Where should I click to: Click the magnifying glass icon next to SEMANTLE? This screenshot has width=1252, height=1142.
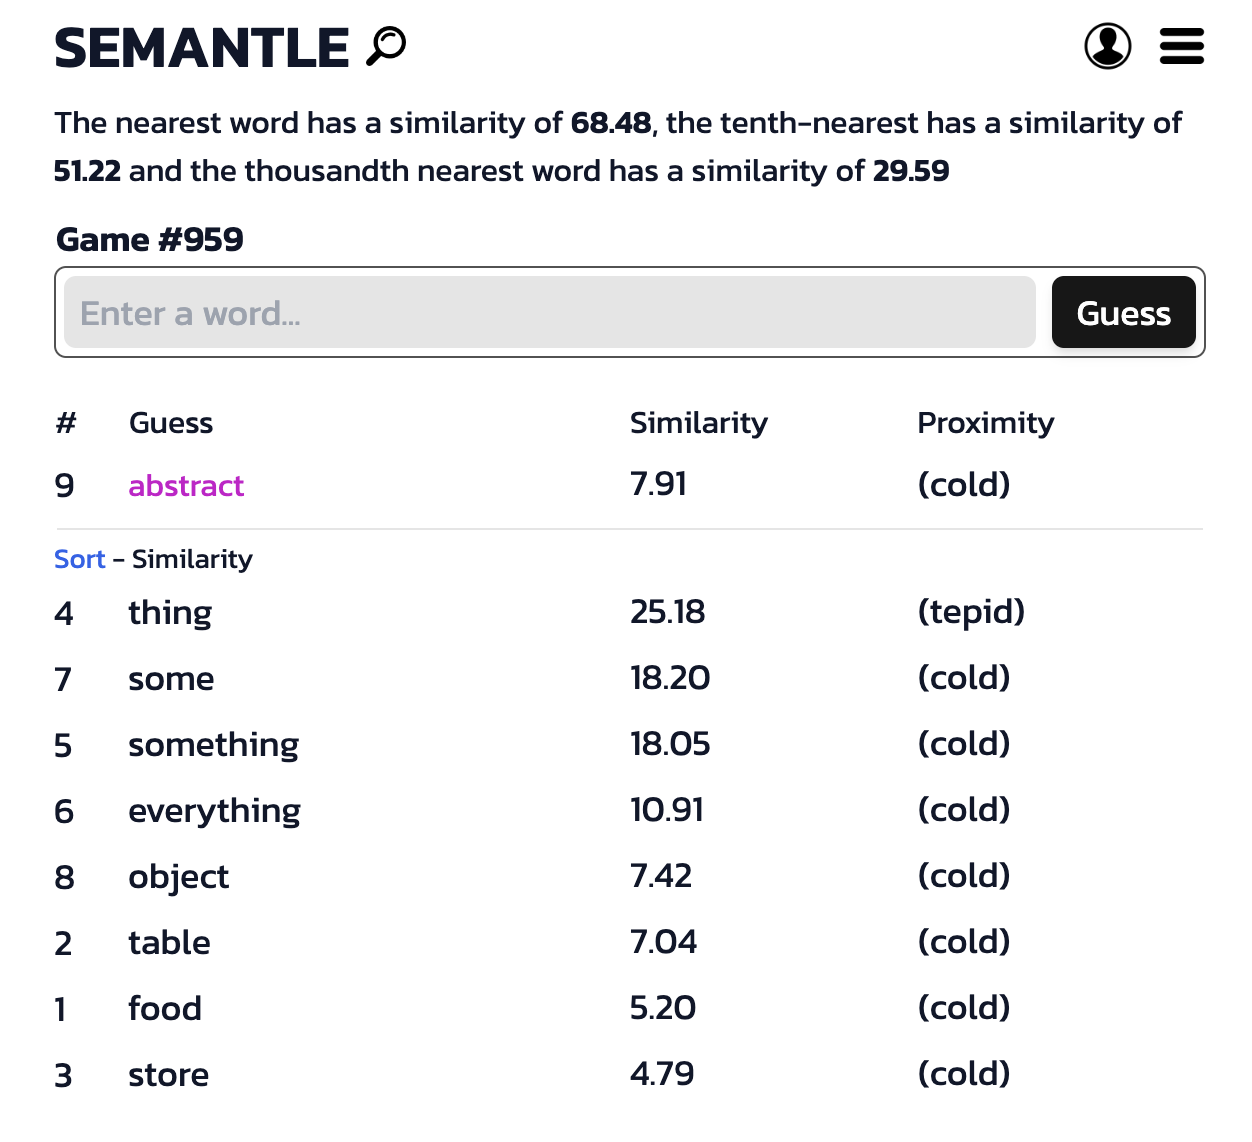pos(386,45)
